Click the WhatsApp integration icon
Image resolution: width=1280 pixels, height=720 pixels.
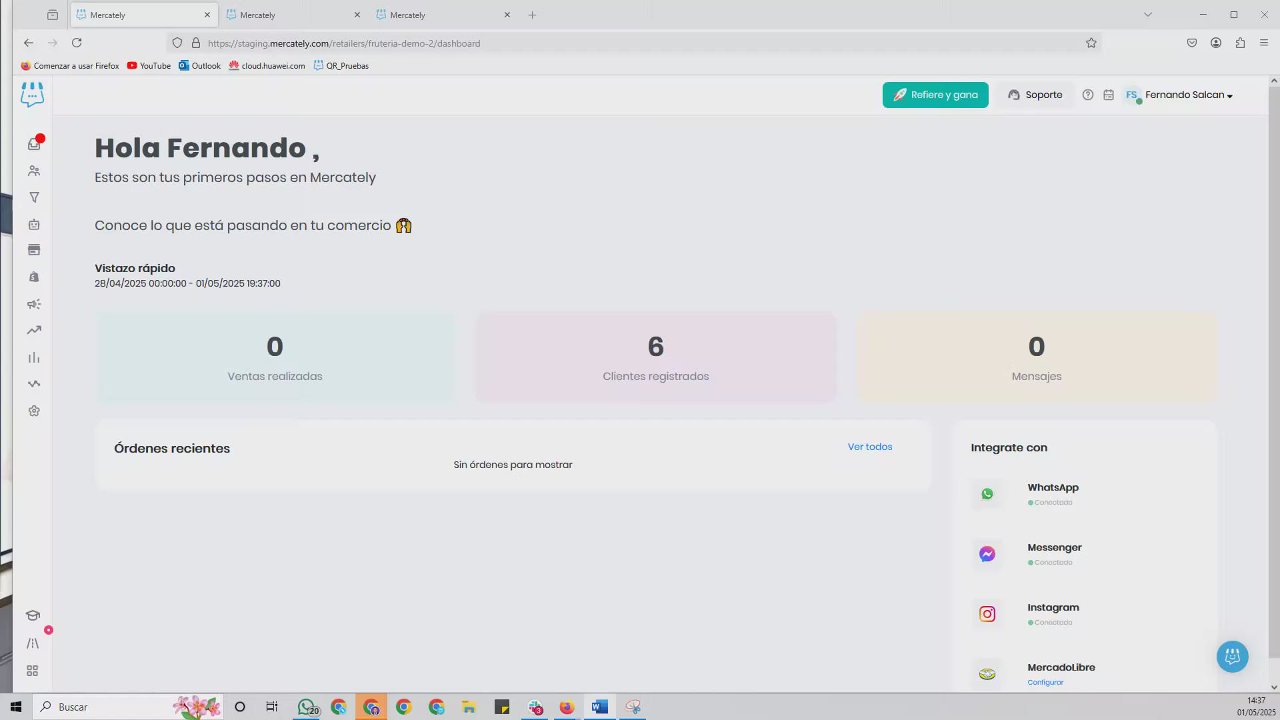pos(987,494)
